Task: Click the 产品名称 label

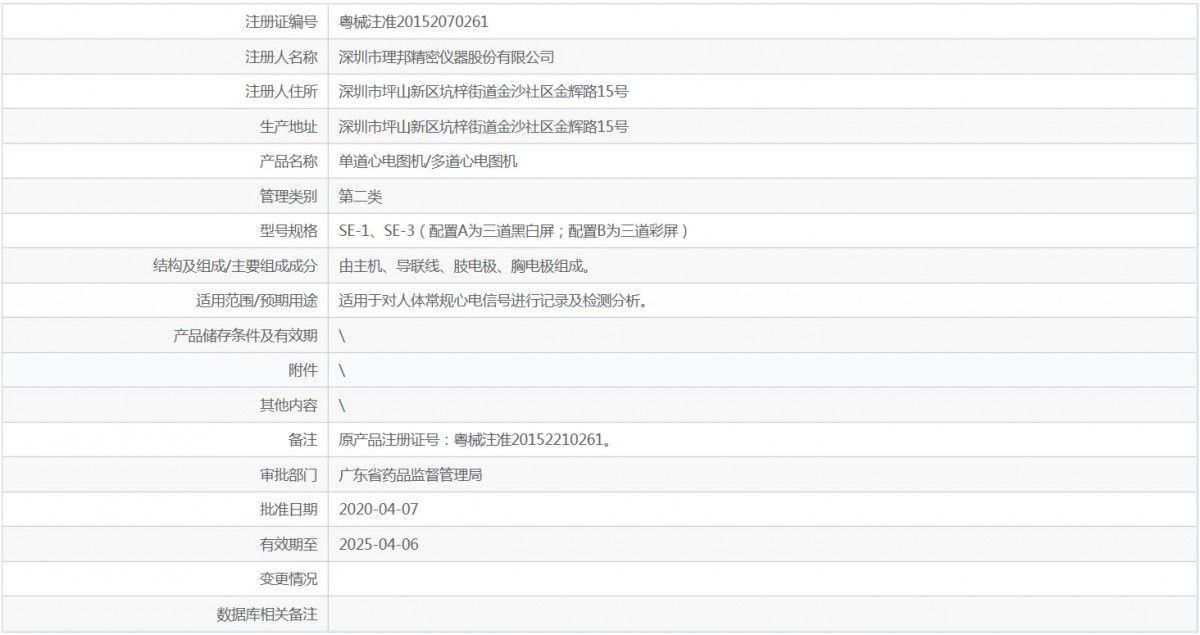Action: coord(288,162)
